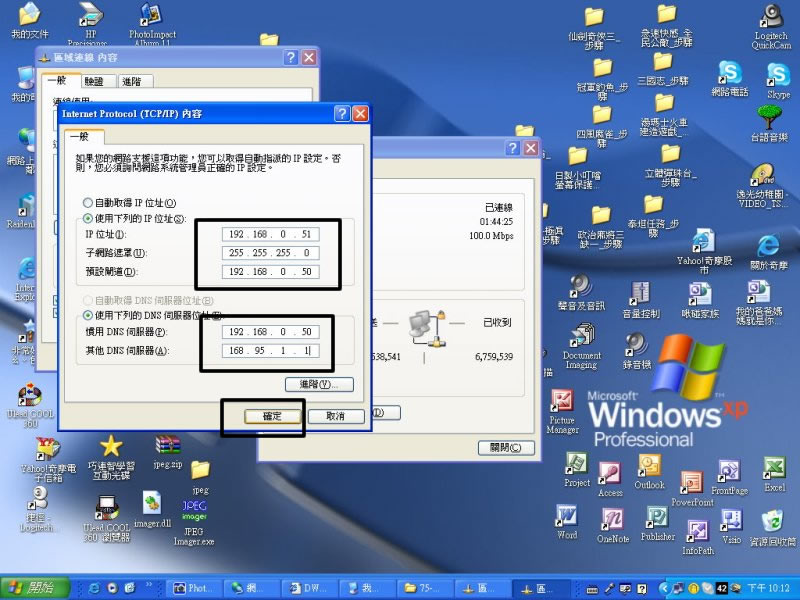Open the 巧連智學習互動光碟 star icon

[111, 457]
